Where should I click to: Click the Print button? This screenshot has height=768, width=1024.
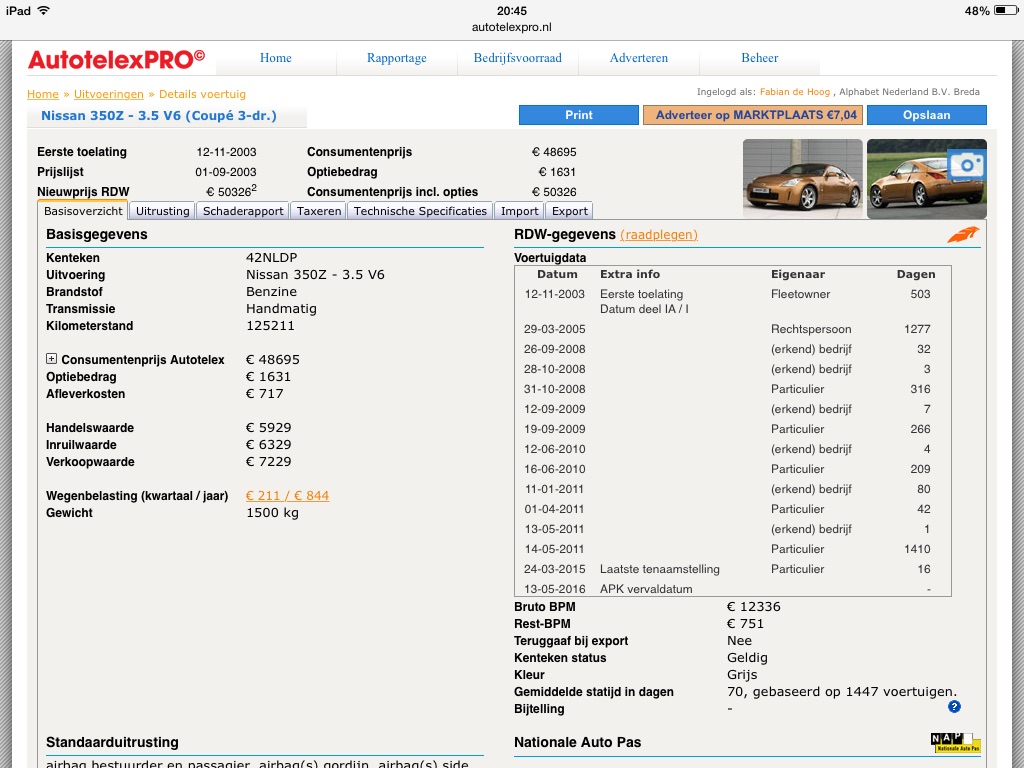[x=579, y=115]
